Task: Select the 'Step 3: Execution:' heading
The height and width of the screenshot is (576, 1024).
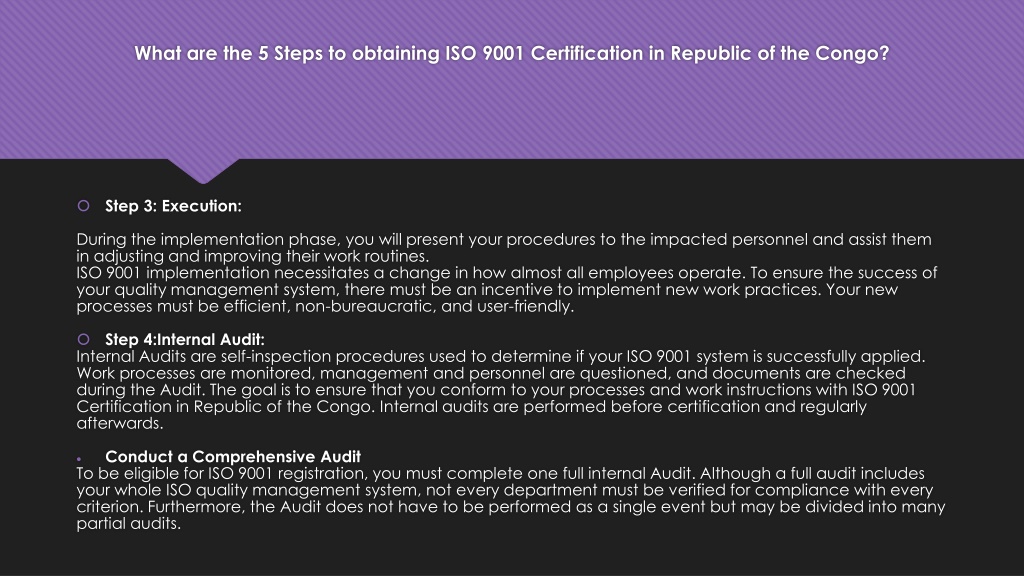Action: (x=173, y=206)
